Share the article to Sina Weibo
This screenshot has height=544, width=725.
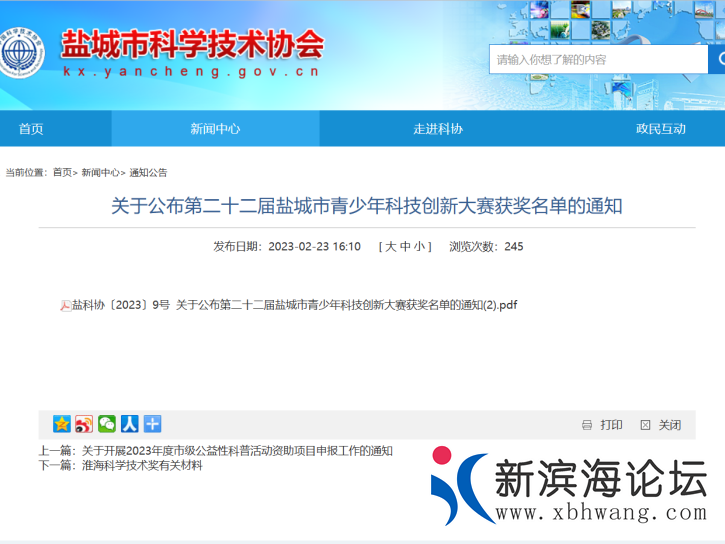tap(84, 424)
